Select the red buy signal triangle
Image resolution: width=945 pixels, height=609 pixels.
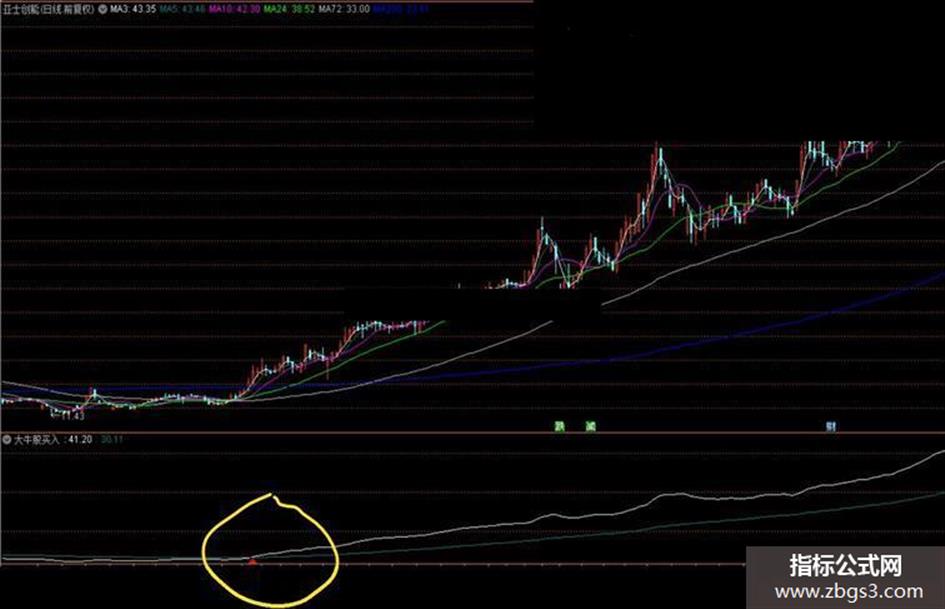click(253, 561)
